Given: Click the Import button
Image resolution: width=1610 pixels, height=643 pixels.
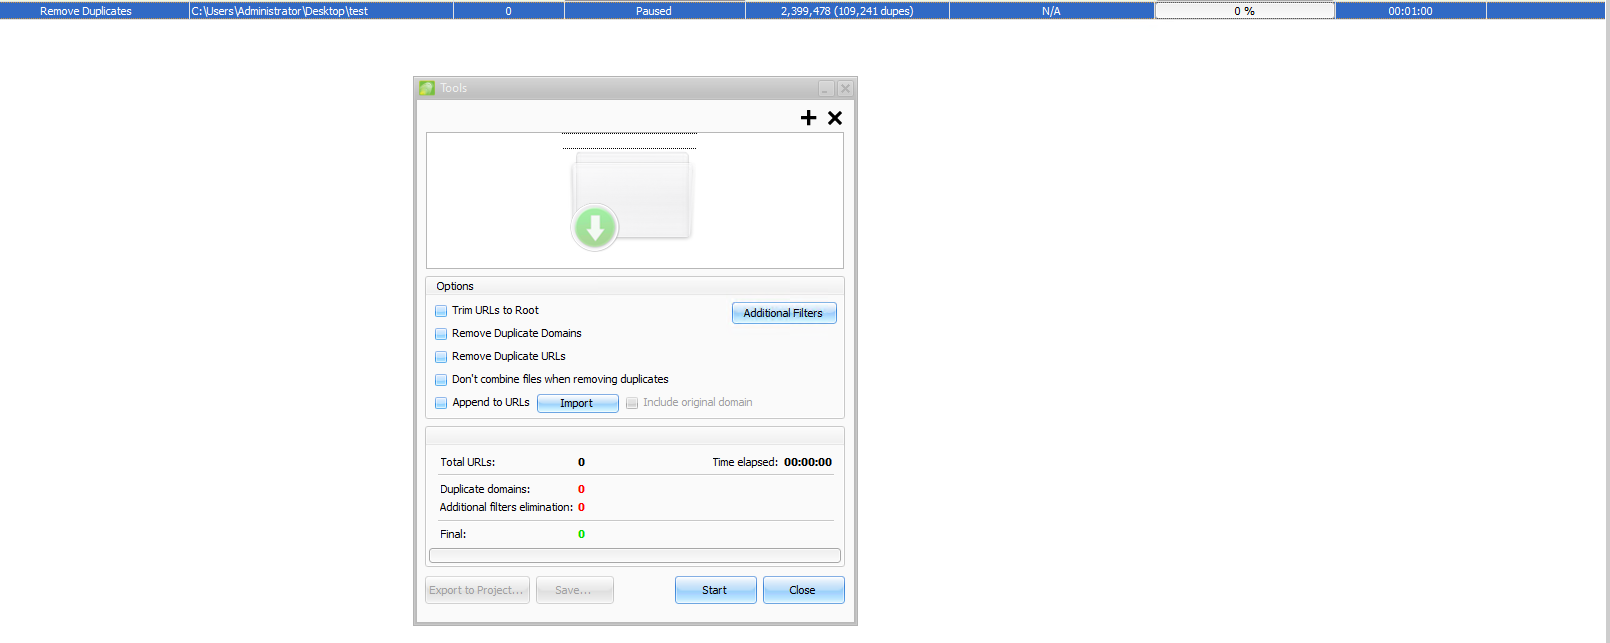Looking at the screenshot, I should click(x=577, y=403).
